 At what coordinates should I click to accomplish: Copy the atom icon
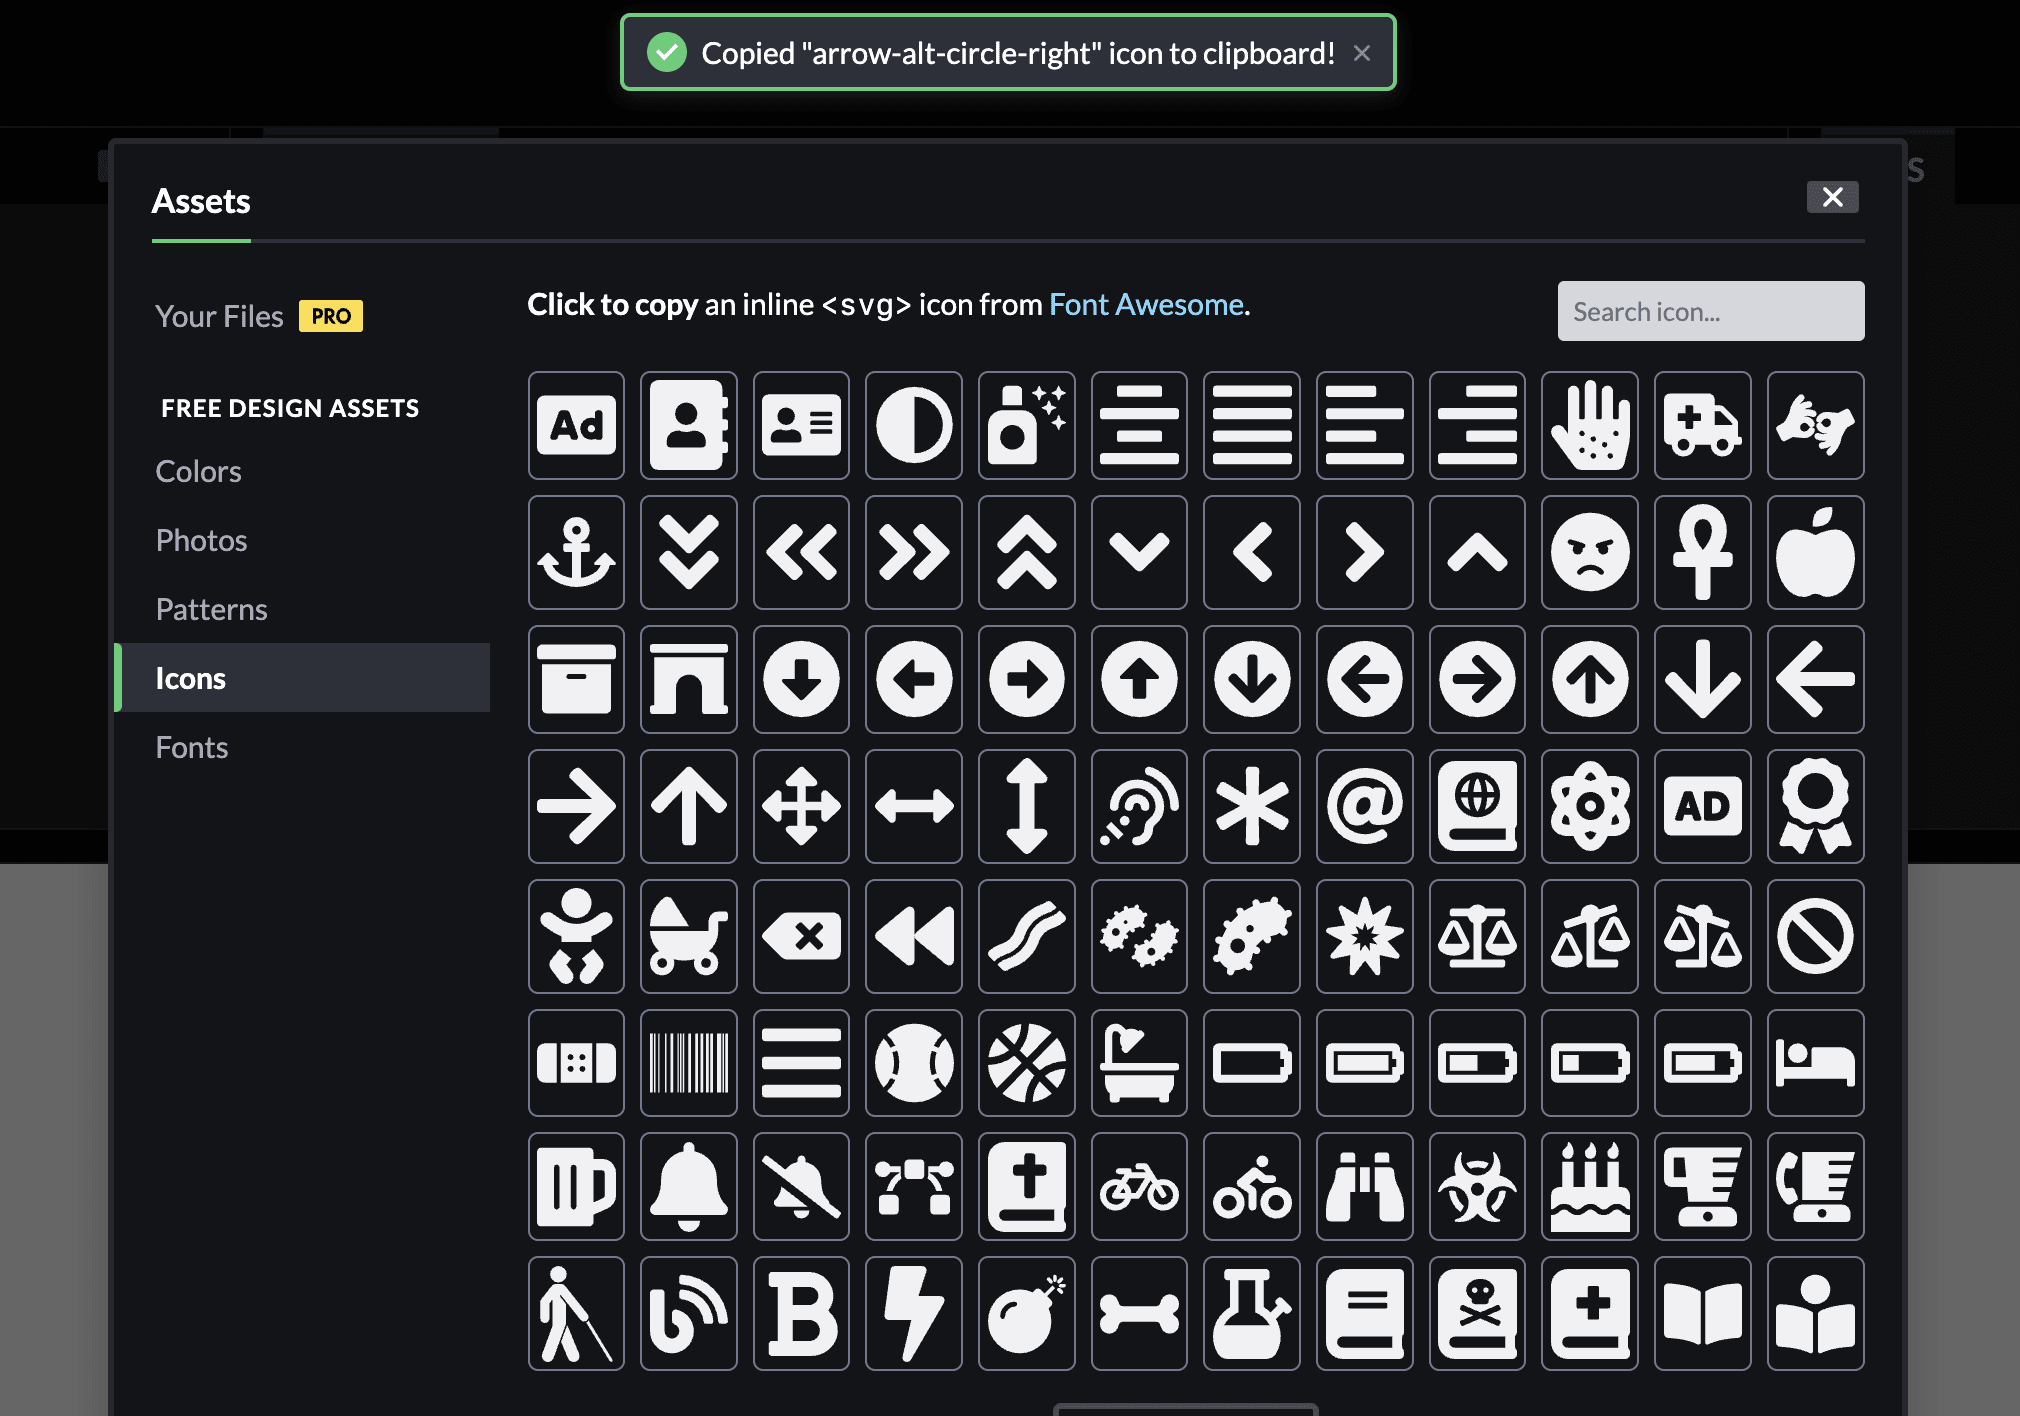(x=1590, y=807)
